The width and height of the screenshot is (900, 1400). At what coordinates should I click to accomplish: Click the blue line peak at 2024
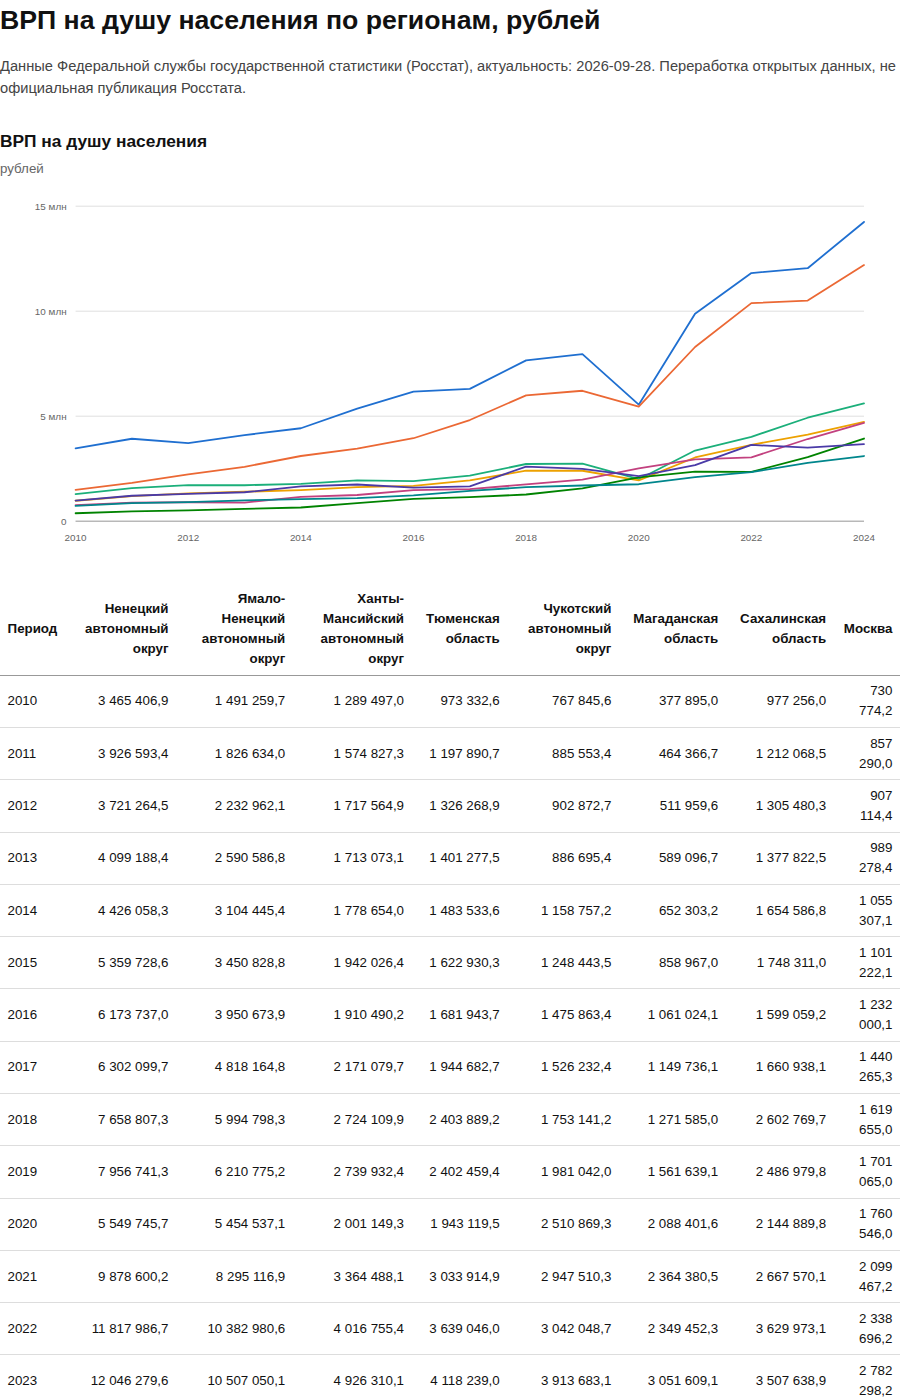pos(864,222)
